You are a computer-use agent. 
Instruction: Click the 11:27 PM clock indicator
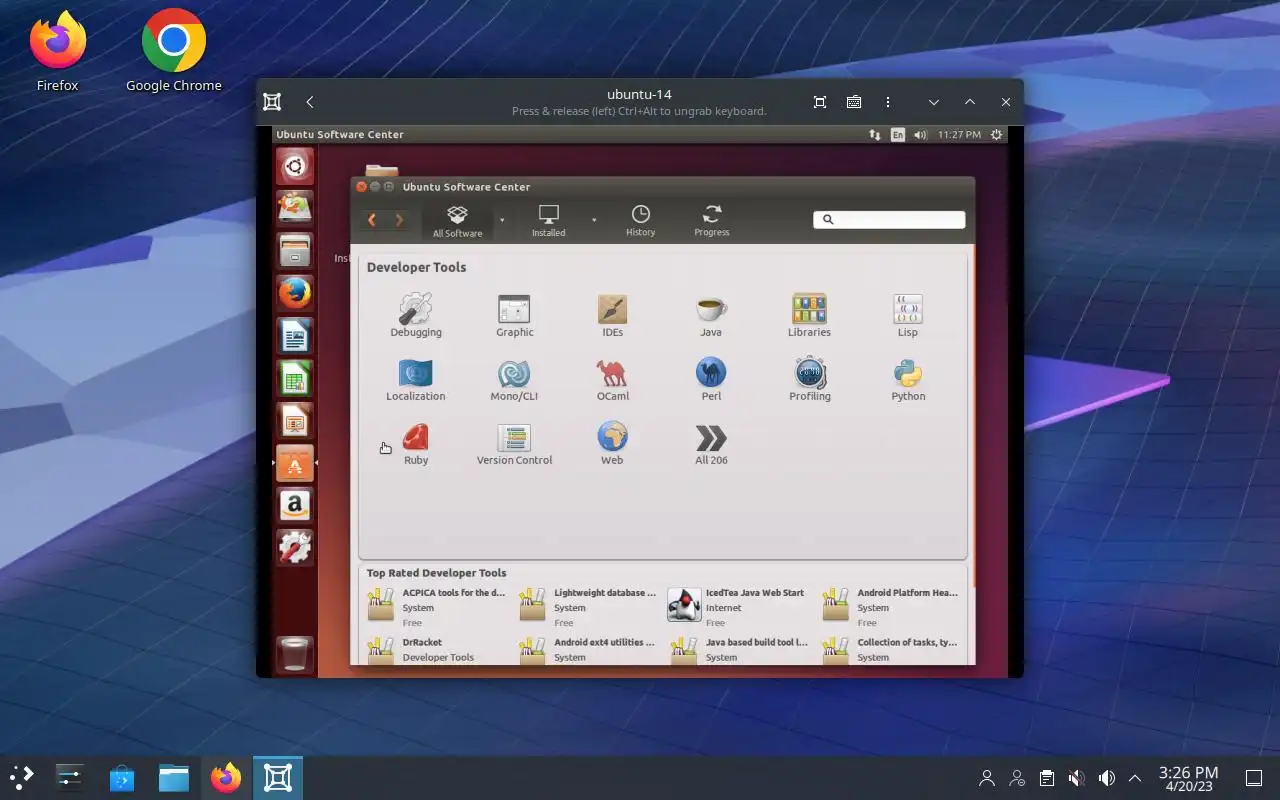click(x=959, y=134)
